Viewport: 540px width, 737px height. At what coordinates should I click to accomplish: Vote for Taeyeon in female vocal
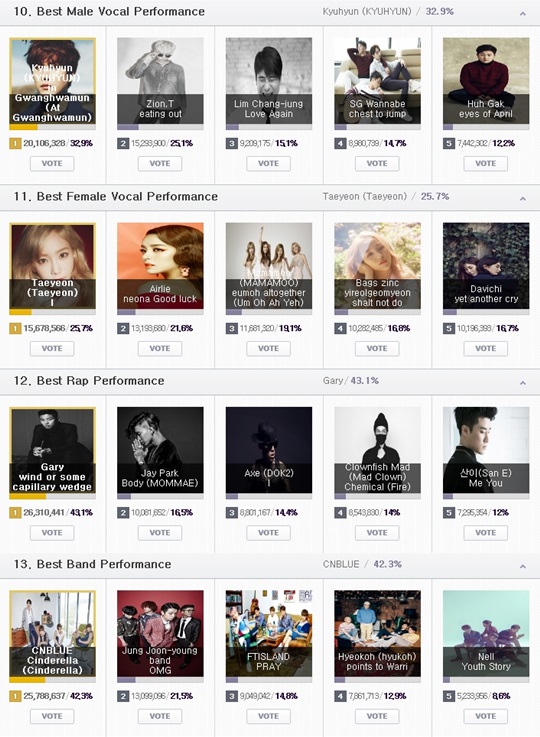tap(52, 348)
